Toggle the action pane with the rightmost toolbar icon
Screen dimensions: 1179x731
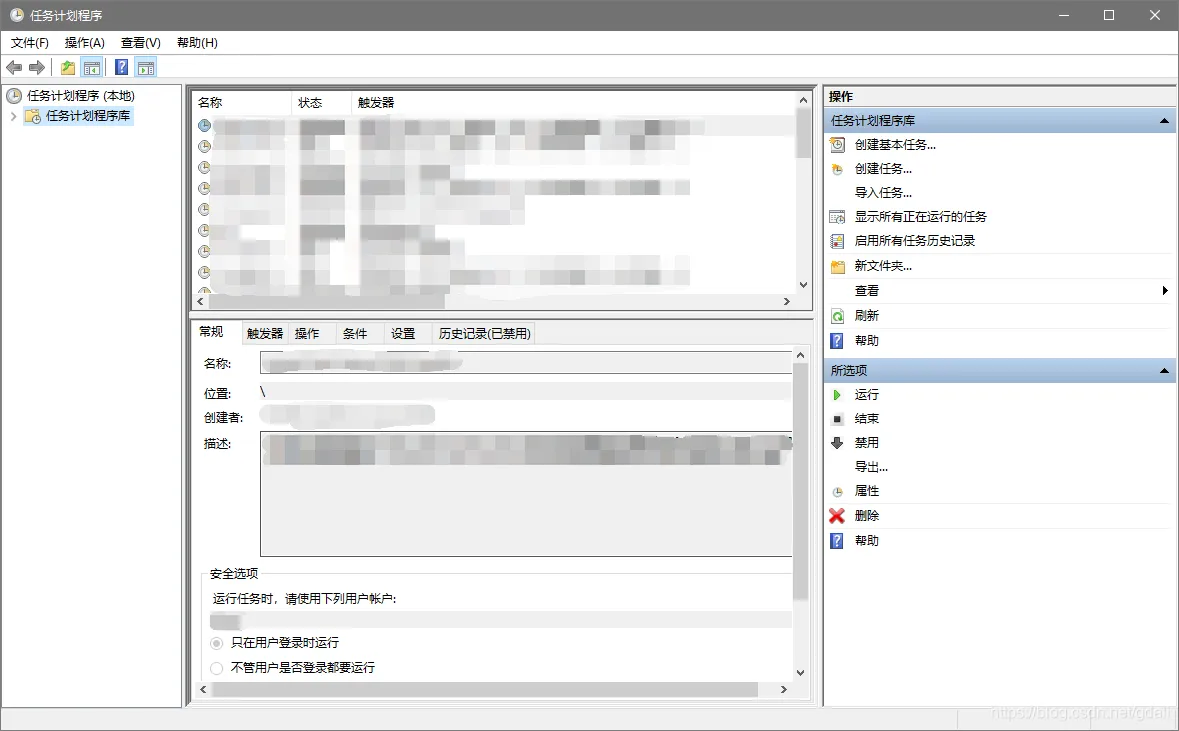tap(146, 67)
